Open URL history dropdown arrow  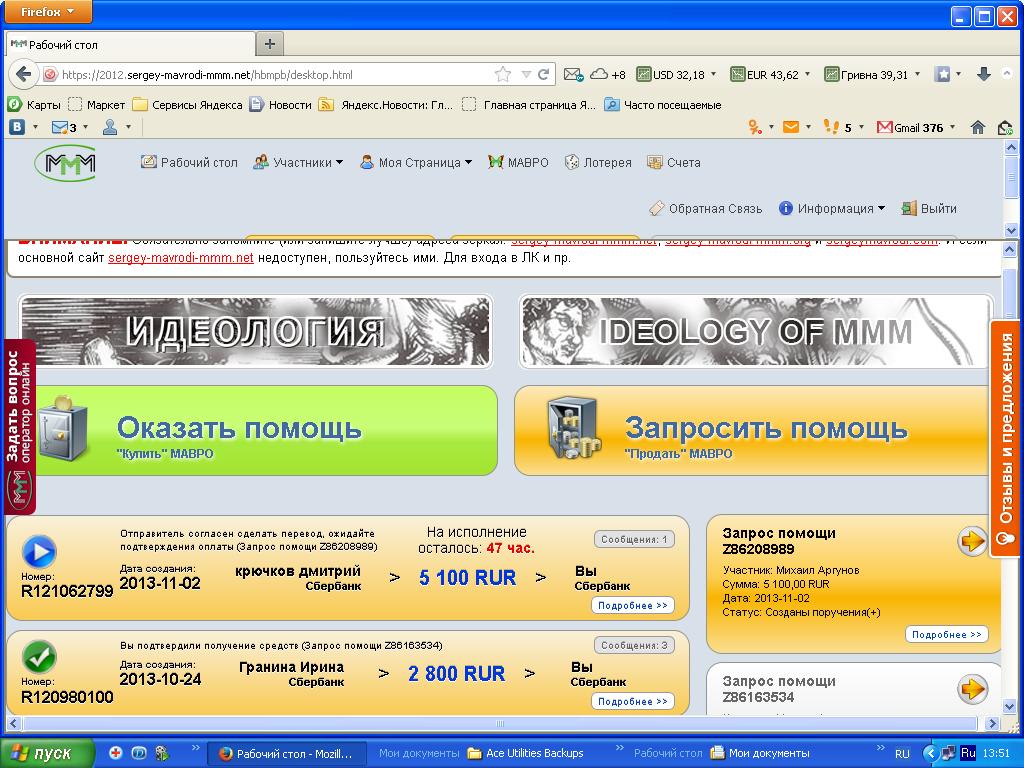pos(526,74)
